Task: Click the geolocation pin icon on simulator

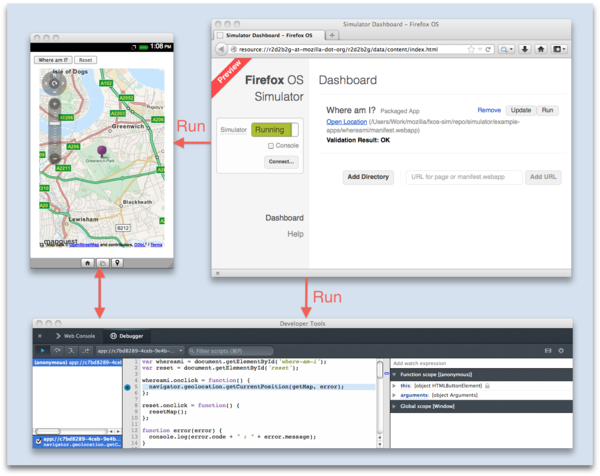Action: tap(118, 262)
